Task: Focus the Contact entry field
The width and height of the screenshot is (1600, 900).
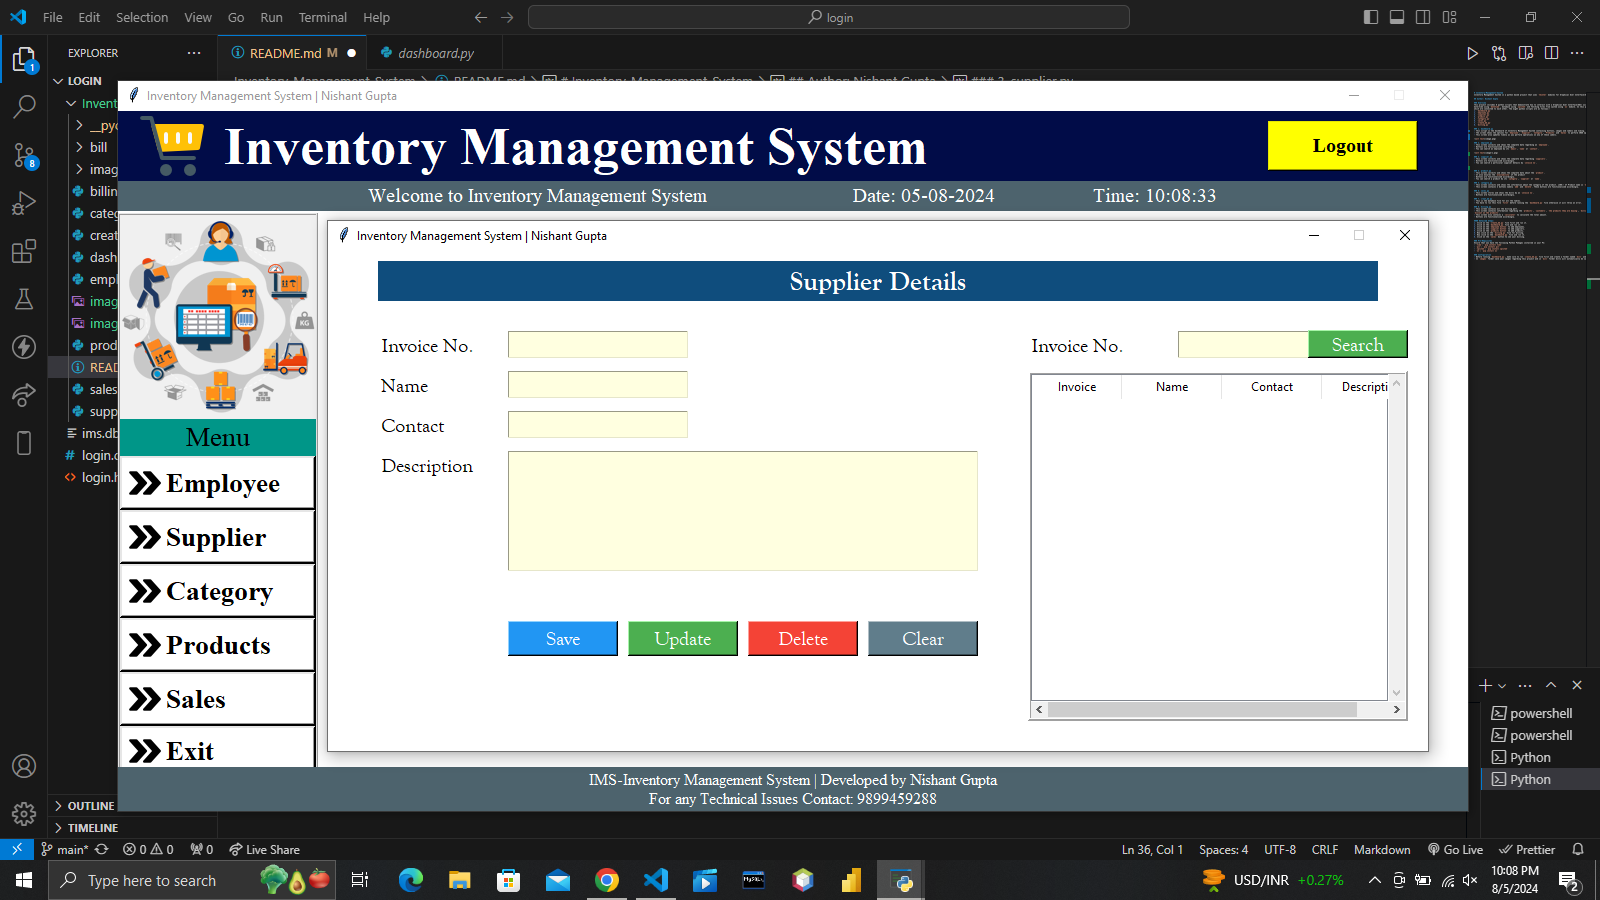Action: pyautogui.click(x=598, y=425)
